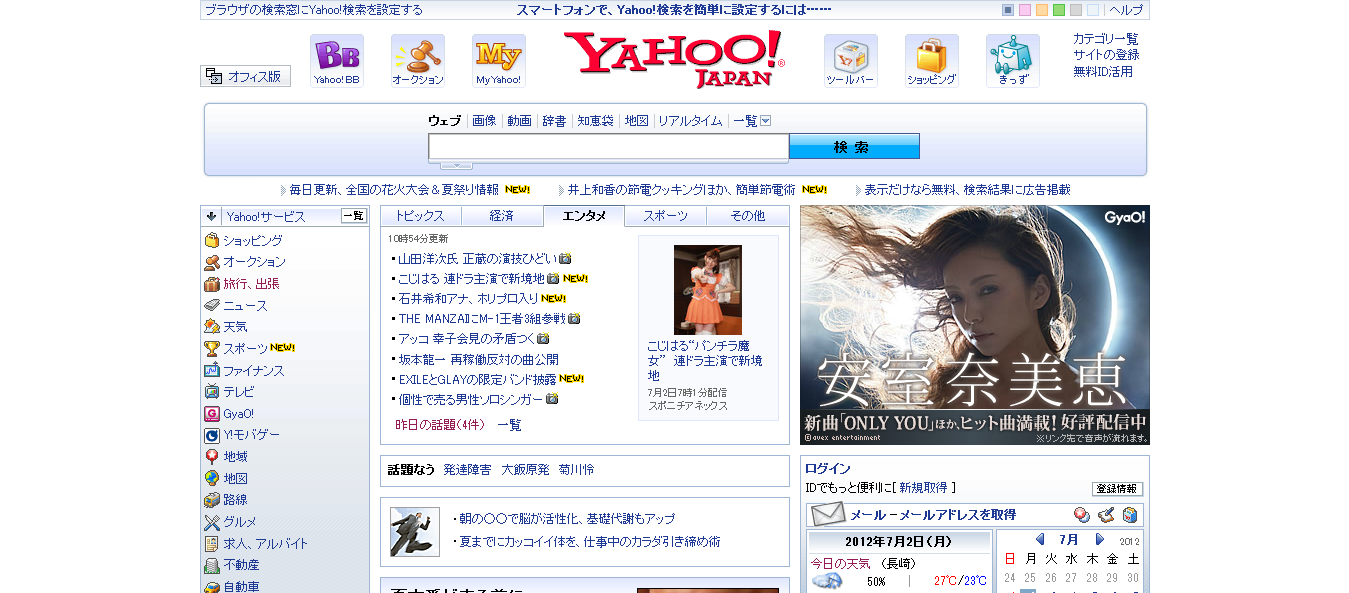Click the ファイナンス chart icon
1349x593 pixels.
pos(212,370)
